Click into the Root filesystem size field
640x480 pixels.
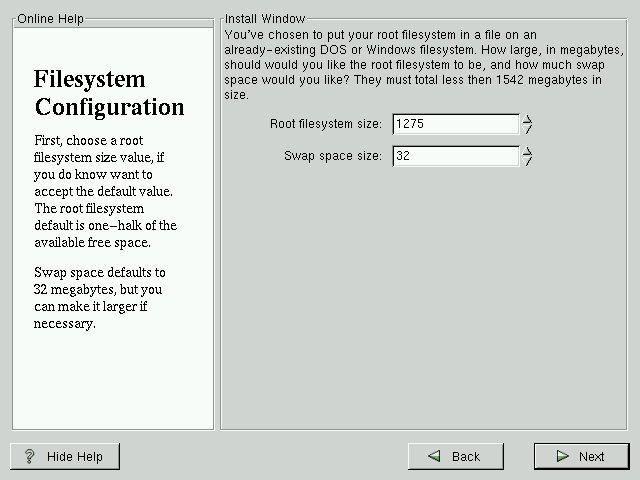(x=455, y=124)
